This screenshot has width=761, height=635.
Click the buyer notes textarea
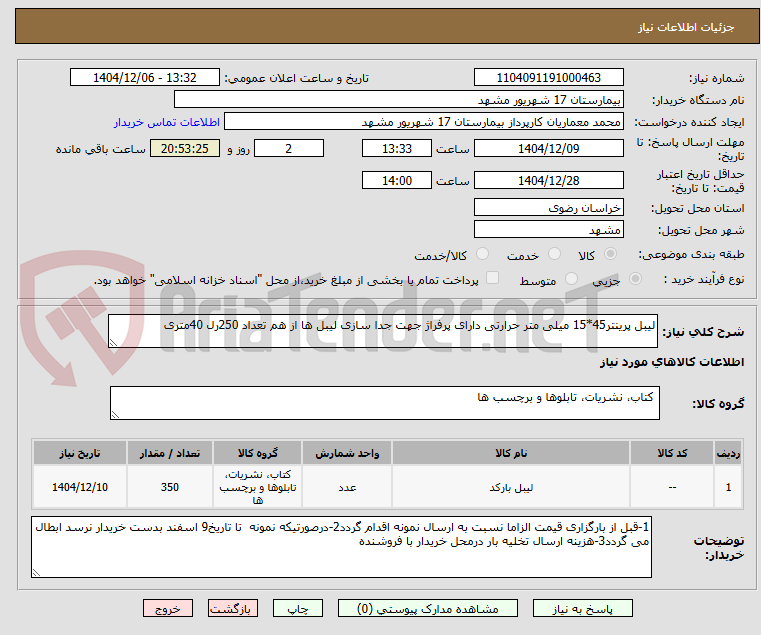coord(341,547)
